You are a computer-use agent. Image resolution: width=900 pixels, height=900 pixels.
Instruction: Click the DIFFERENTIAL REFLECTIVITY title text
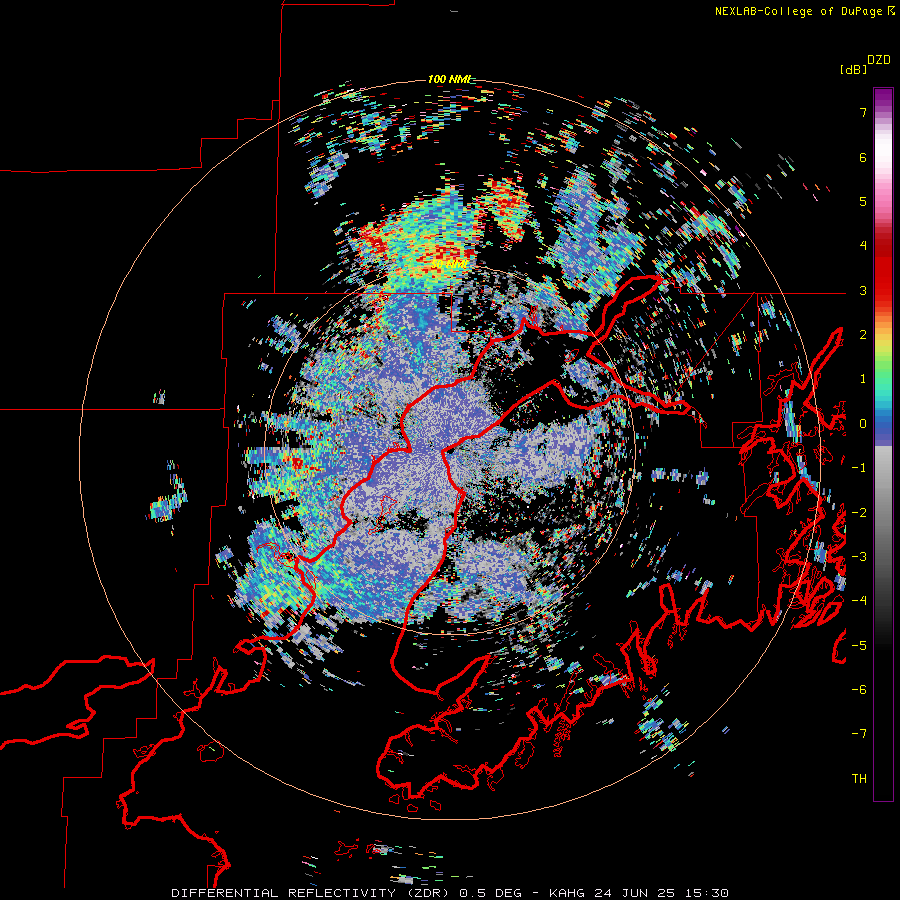tap(284, 893)
